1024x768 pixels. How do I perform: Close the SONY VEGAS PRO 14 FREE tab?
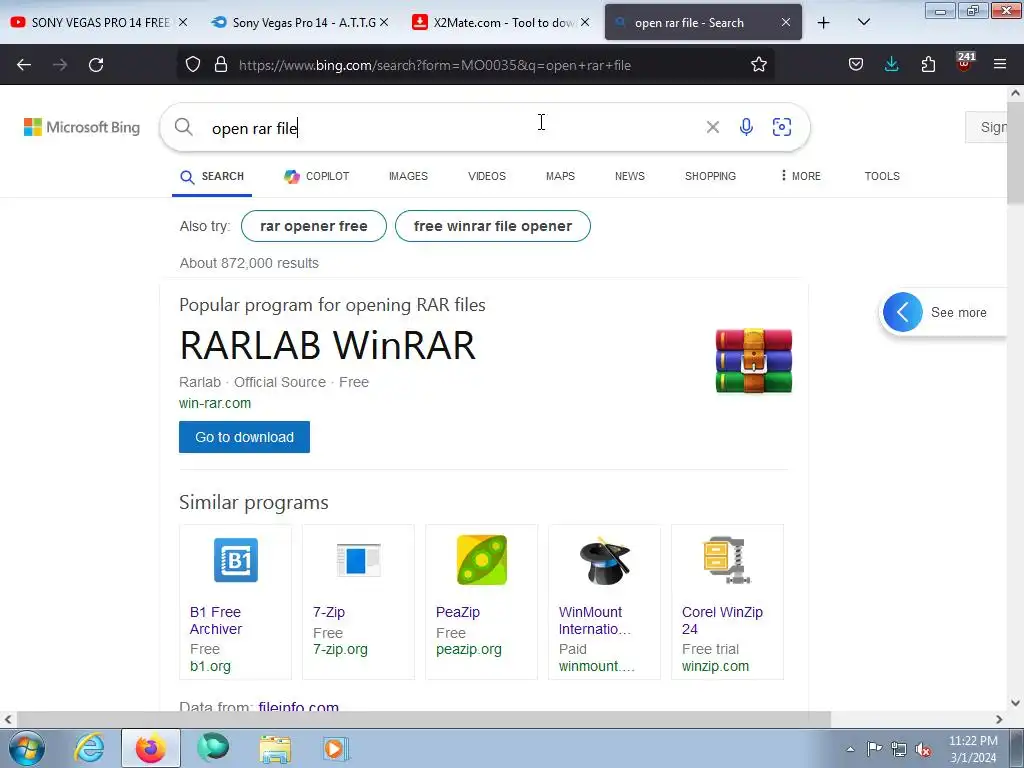click(183, 22)
